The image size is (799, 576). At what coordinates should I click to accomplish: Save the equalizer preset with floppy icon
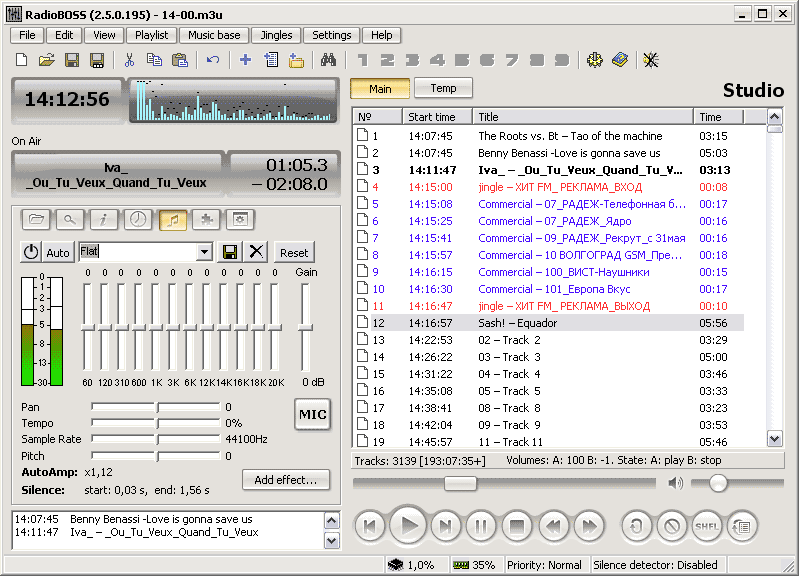point(231,252)
